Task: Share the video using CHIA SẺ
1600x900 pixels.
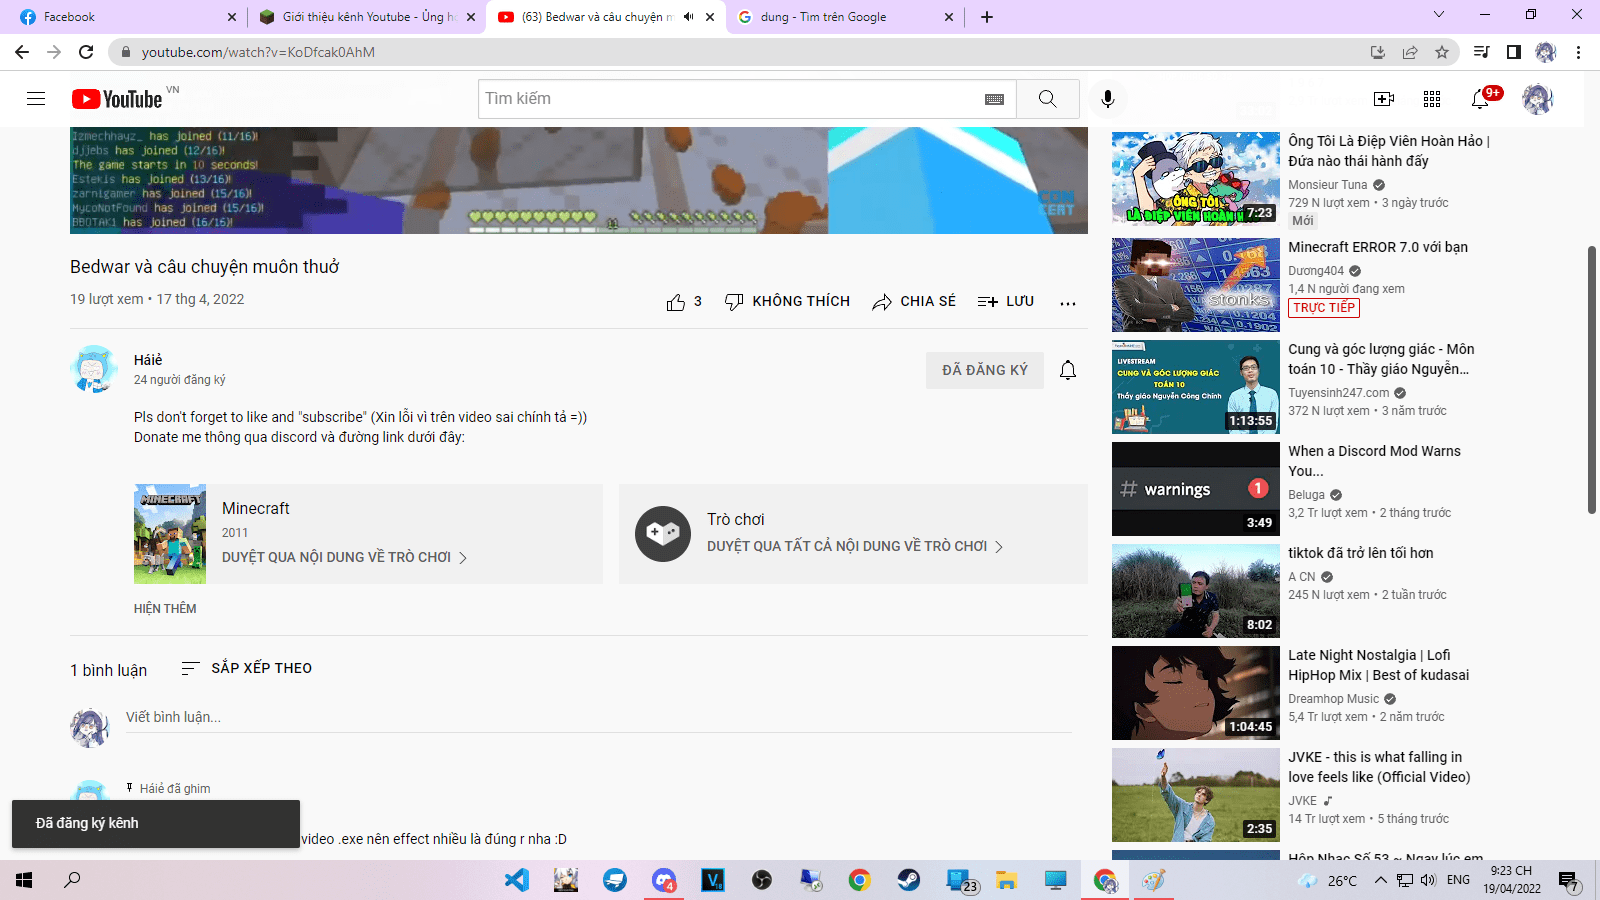Action: 914,302
